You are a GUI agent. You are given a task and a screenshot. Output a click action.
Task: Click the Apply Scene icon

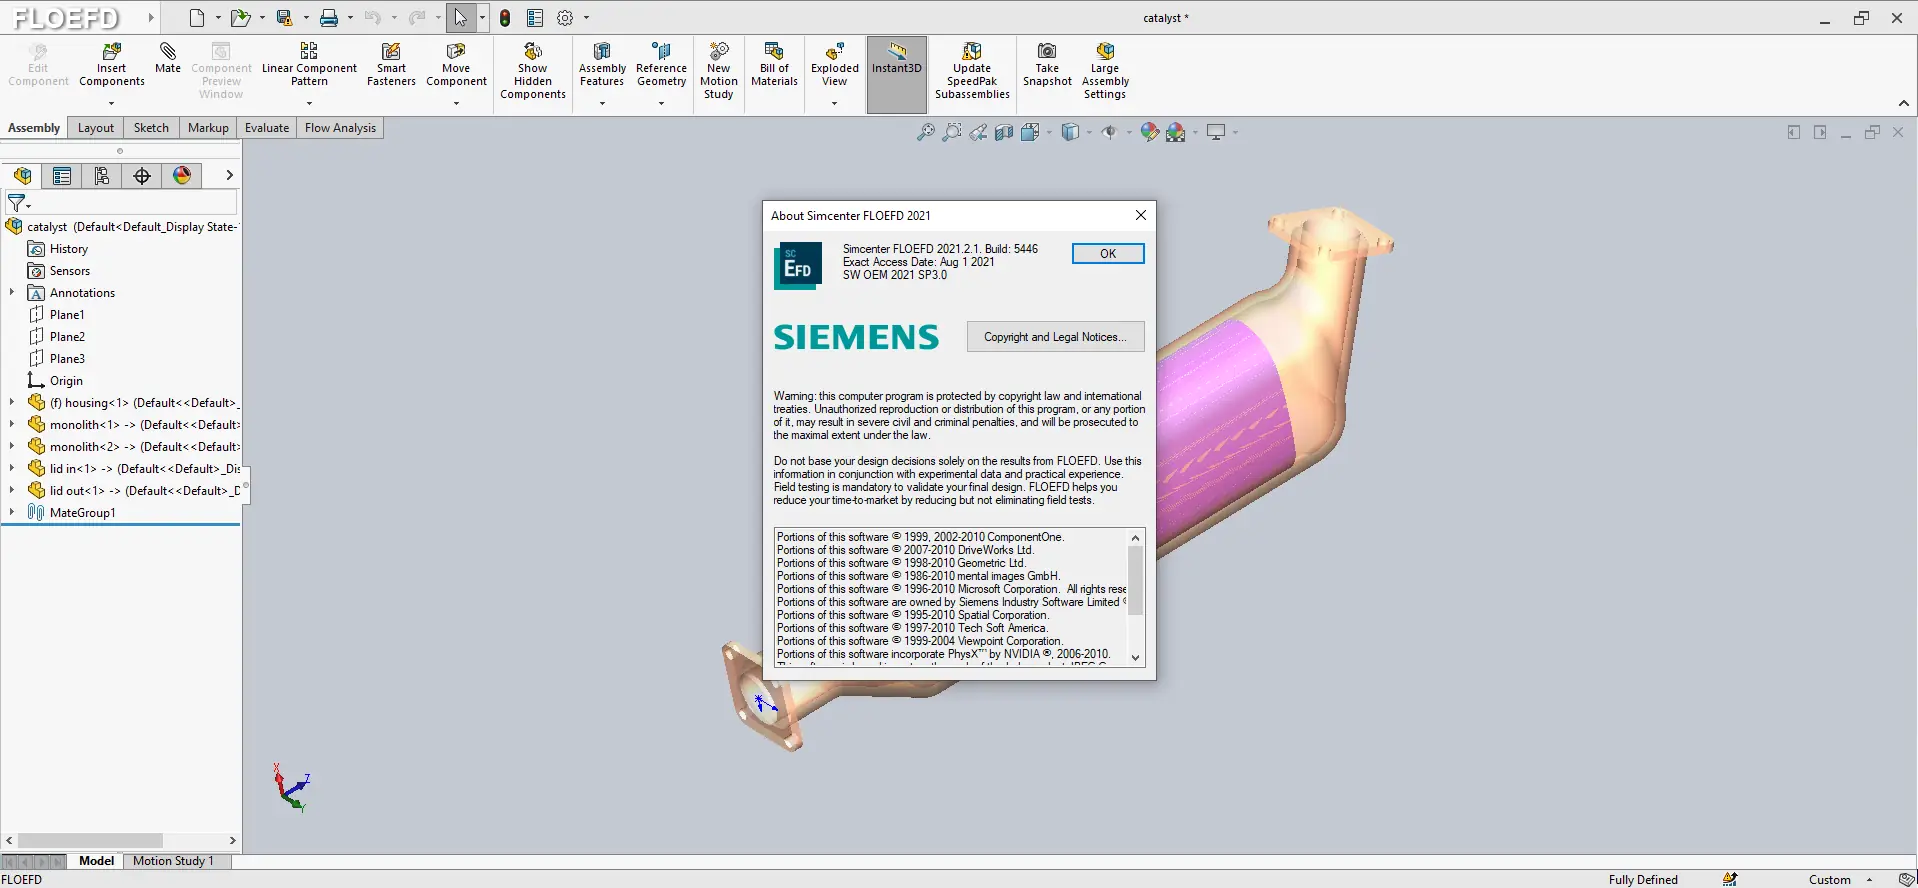[1176, 132]
